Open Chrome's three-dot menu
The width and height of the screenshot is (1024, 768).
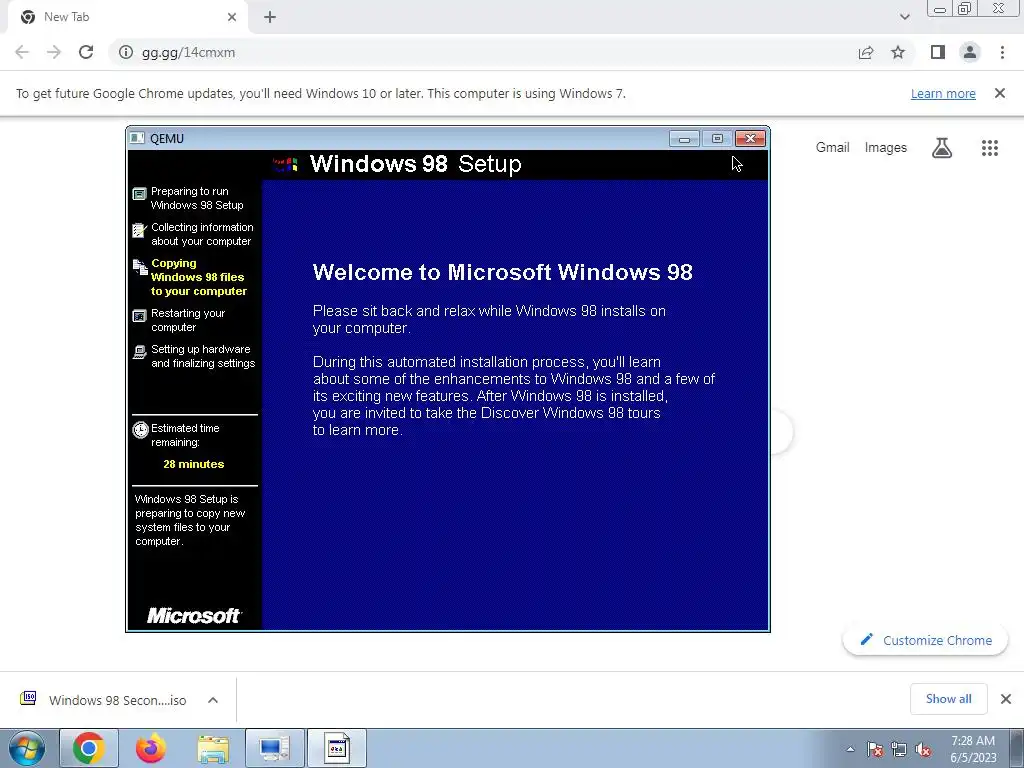click(x=1002, y=52)
